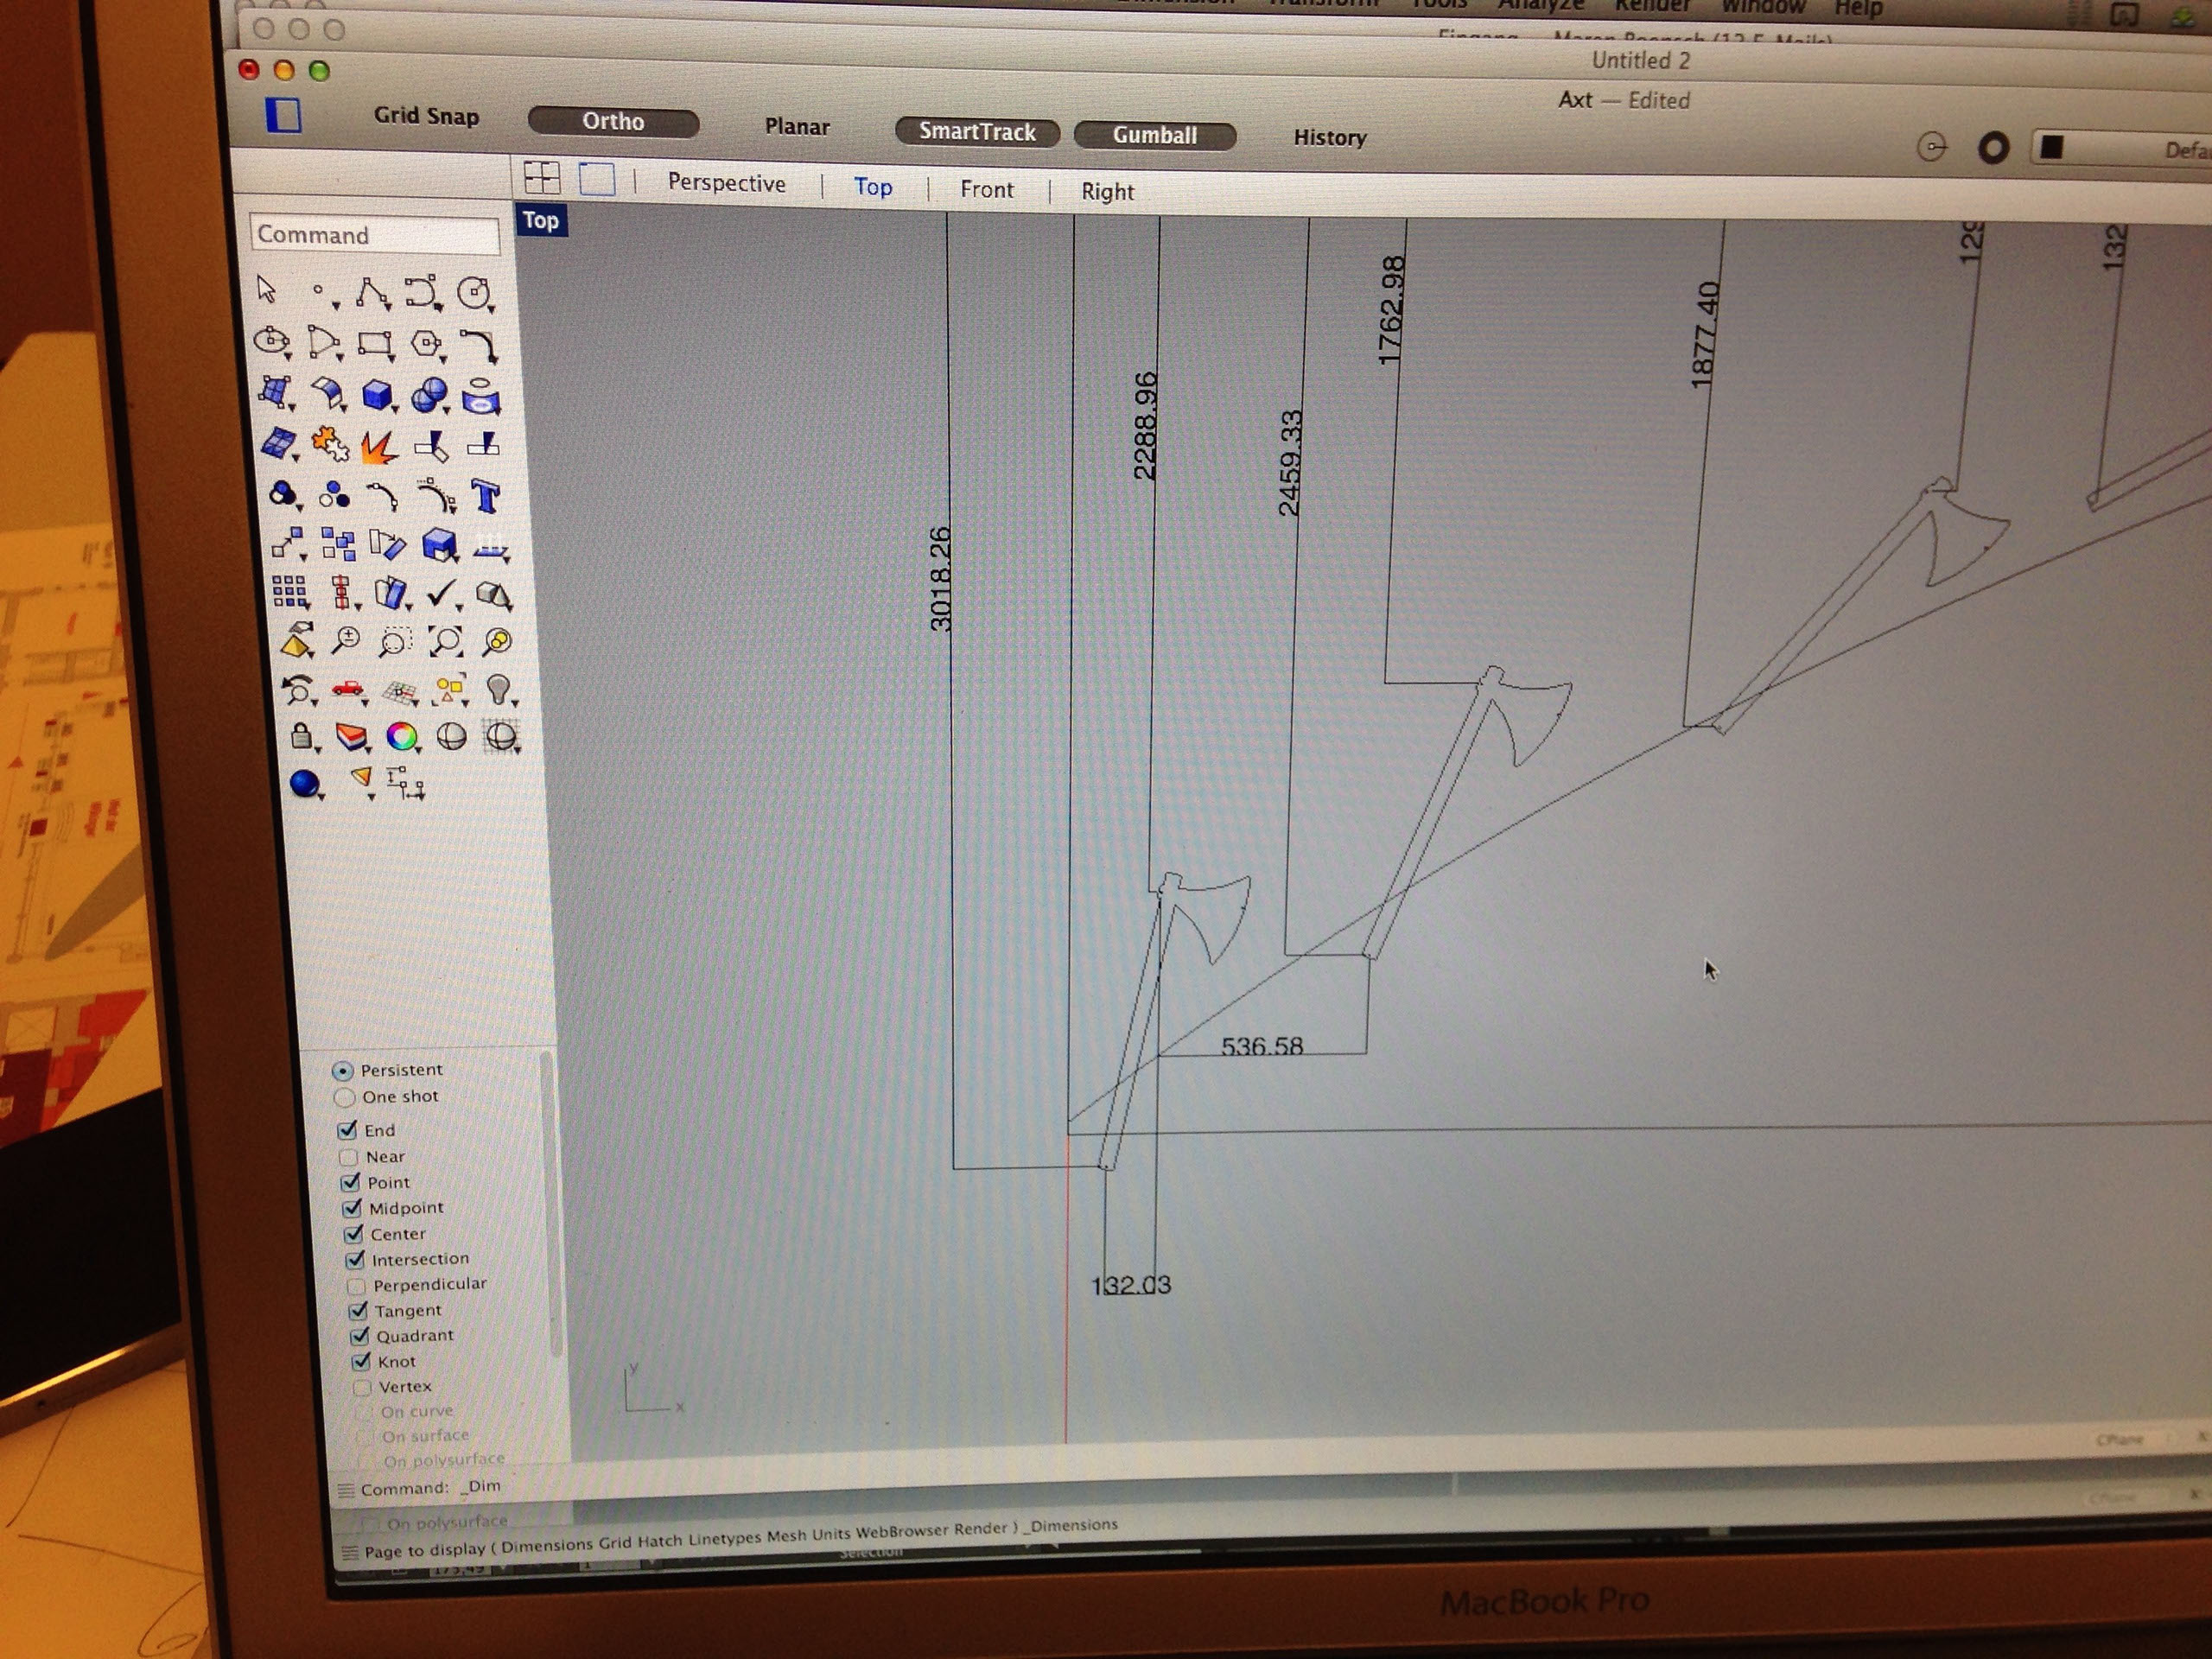The height and width of the screenshot is (1659, 2212).
Task: Enable the Near object snap checkbox
Action: [349, 1157]
